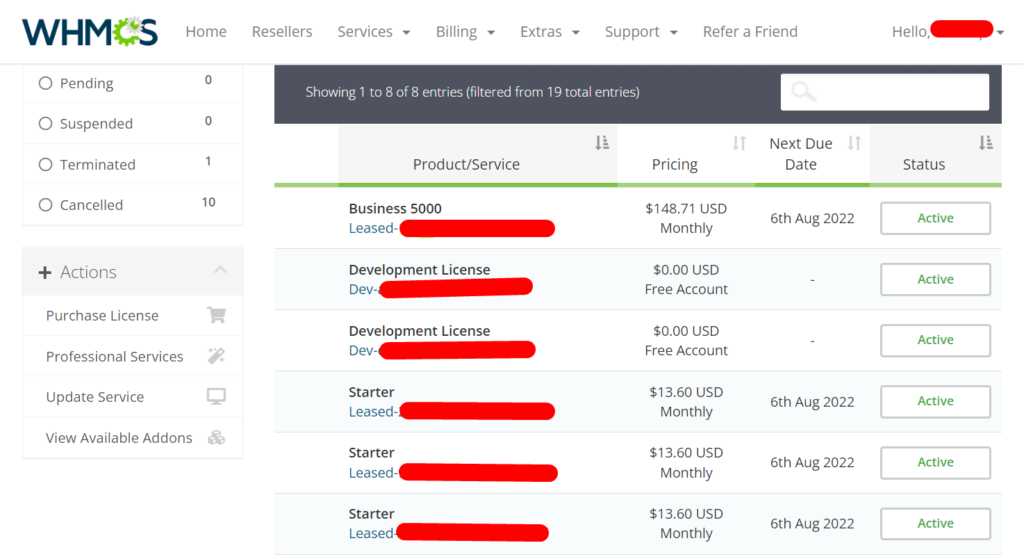The image size is (1024, 559).
Task: Collapse the Actions panel chevron
Action: tap(220, 270)
